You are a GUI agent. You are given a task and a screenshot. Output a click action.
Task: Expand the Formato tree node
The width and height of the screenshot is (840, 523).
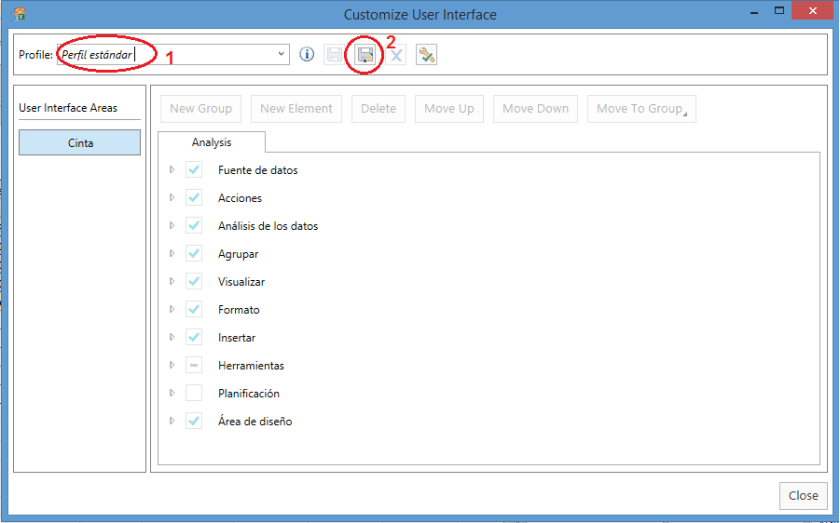tap(172, 310)
